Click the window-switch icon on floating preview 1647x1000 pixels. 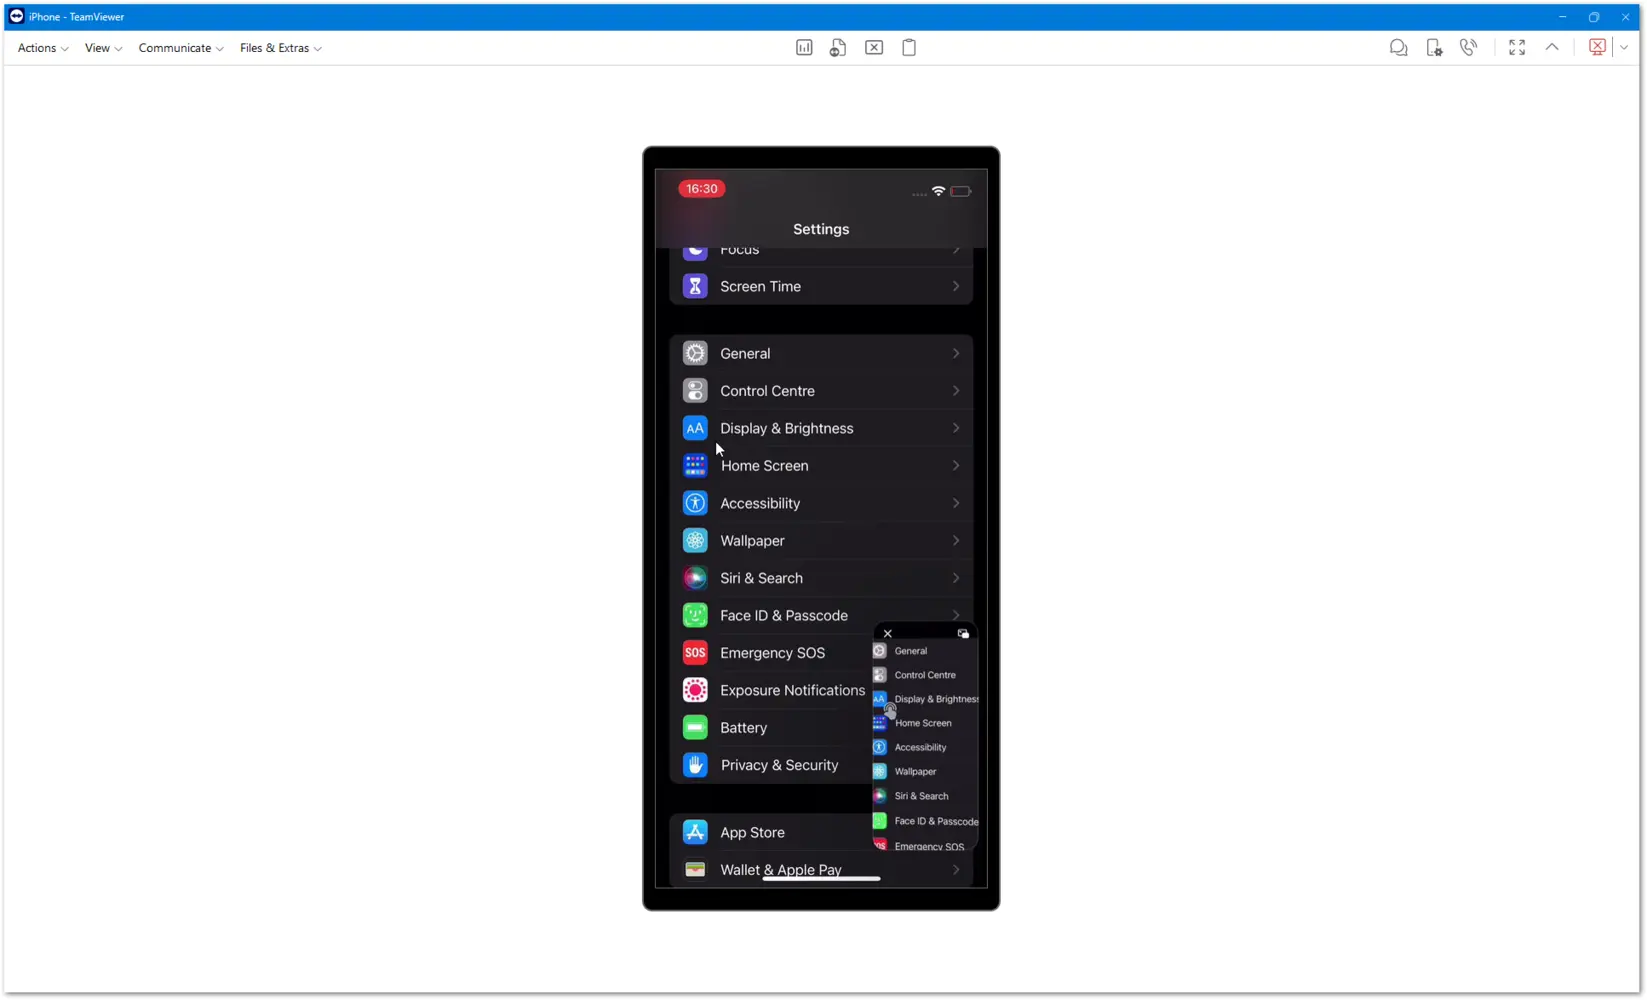[x=963, y=634]
